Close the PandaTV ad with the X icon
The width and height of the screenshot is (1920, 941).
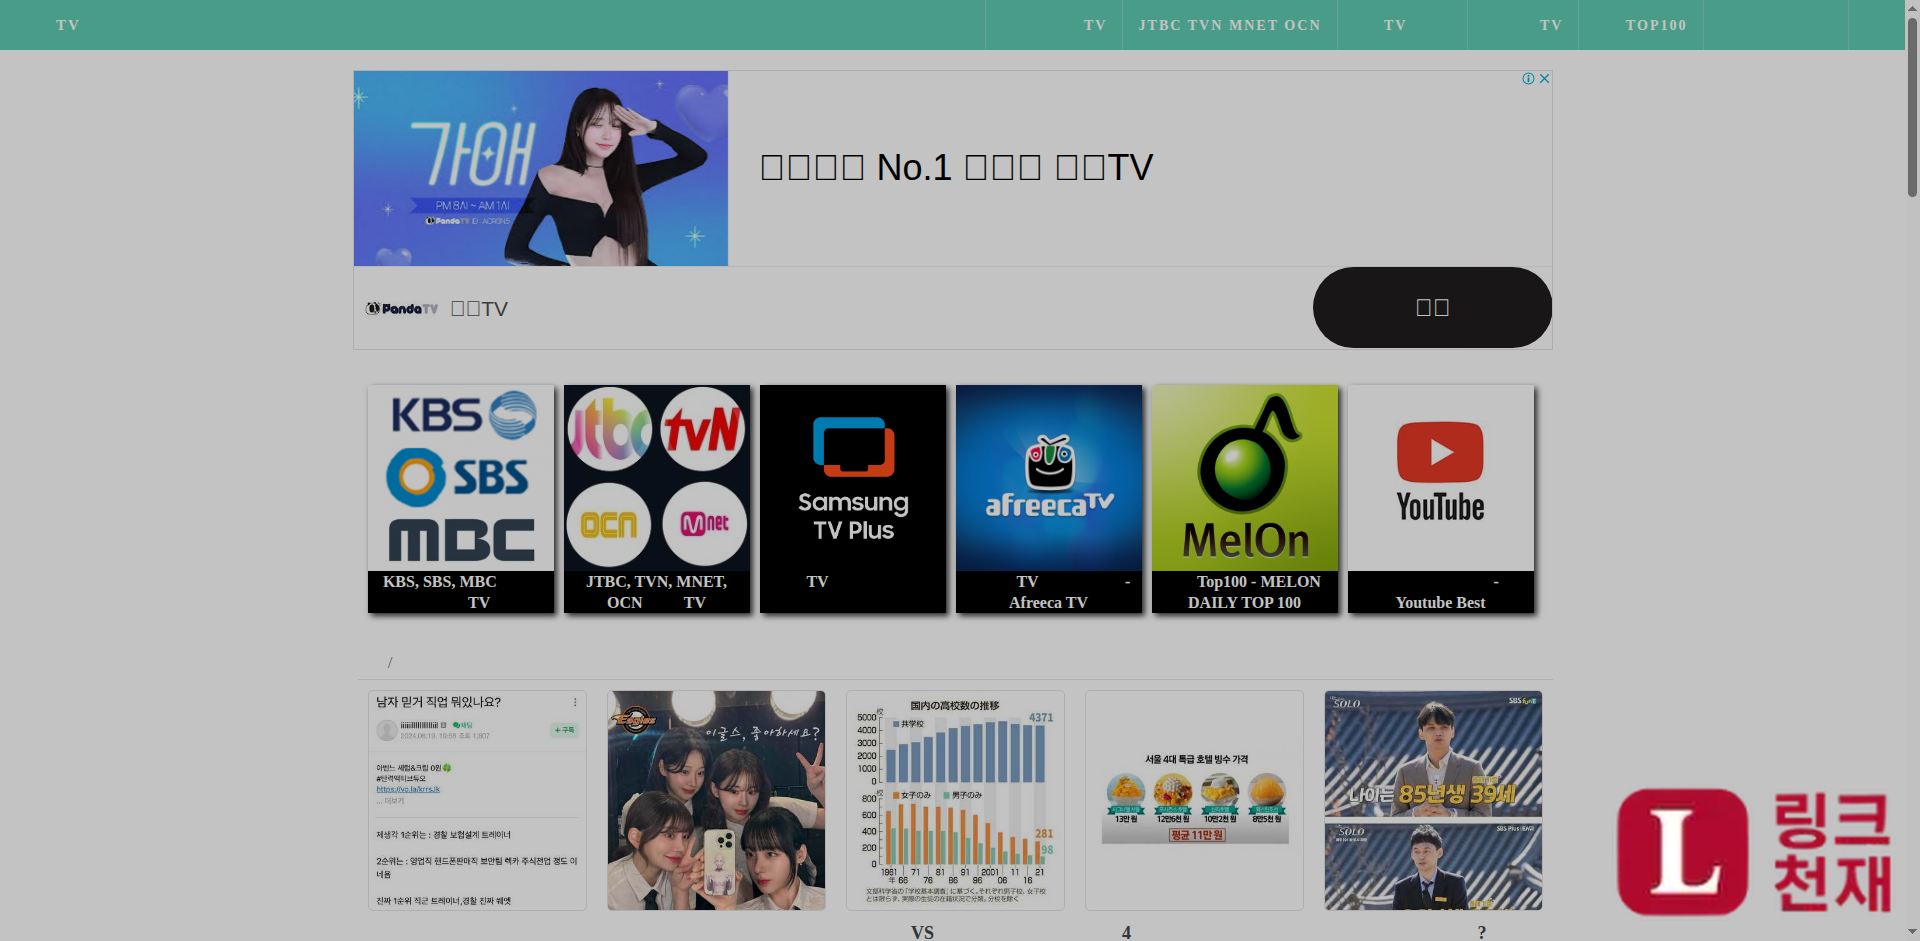tap(1544, 79)
